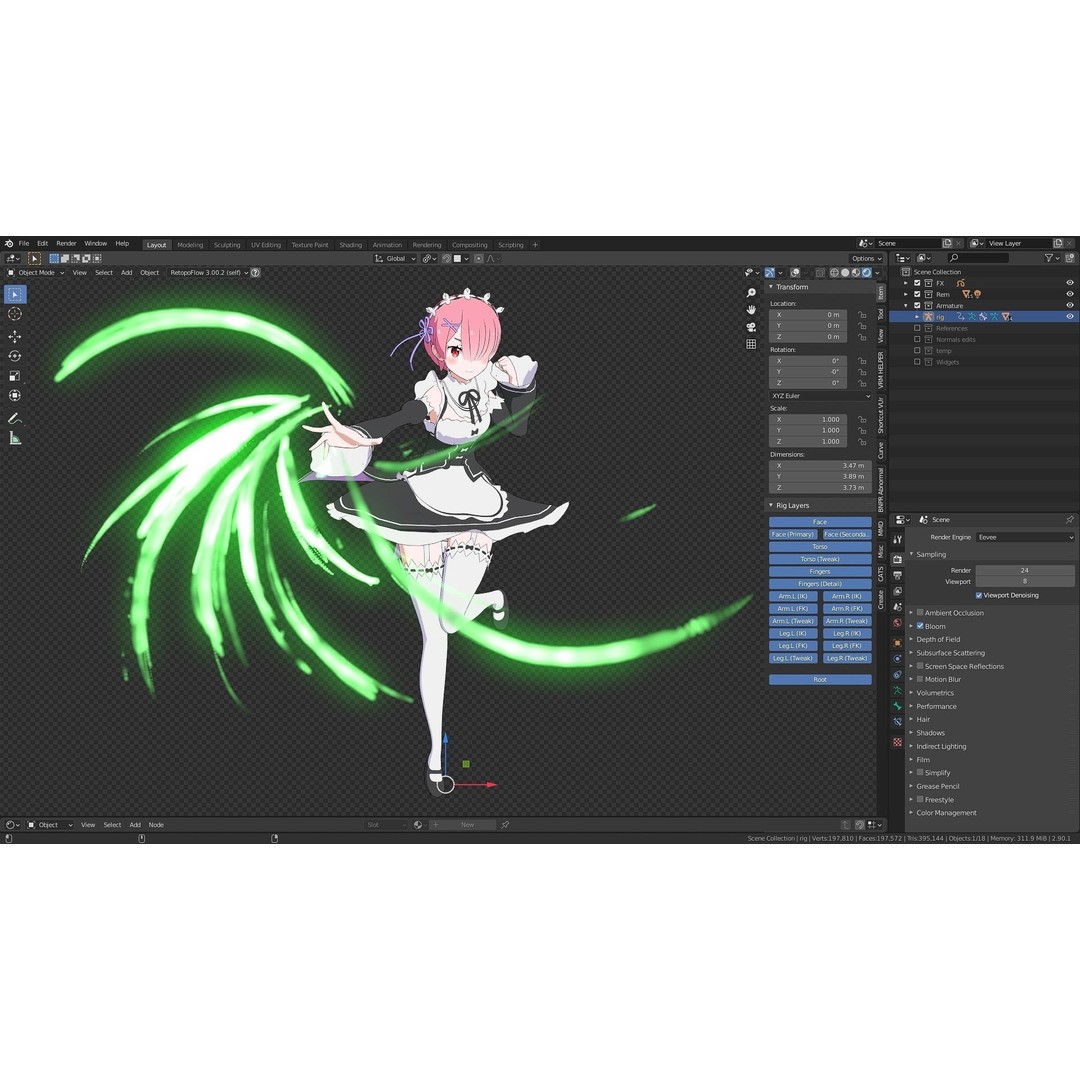
Task: Toggle Arm.L (IK) rig layer
Action: (793, 596)
